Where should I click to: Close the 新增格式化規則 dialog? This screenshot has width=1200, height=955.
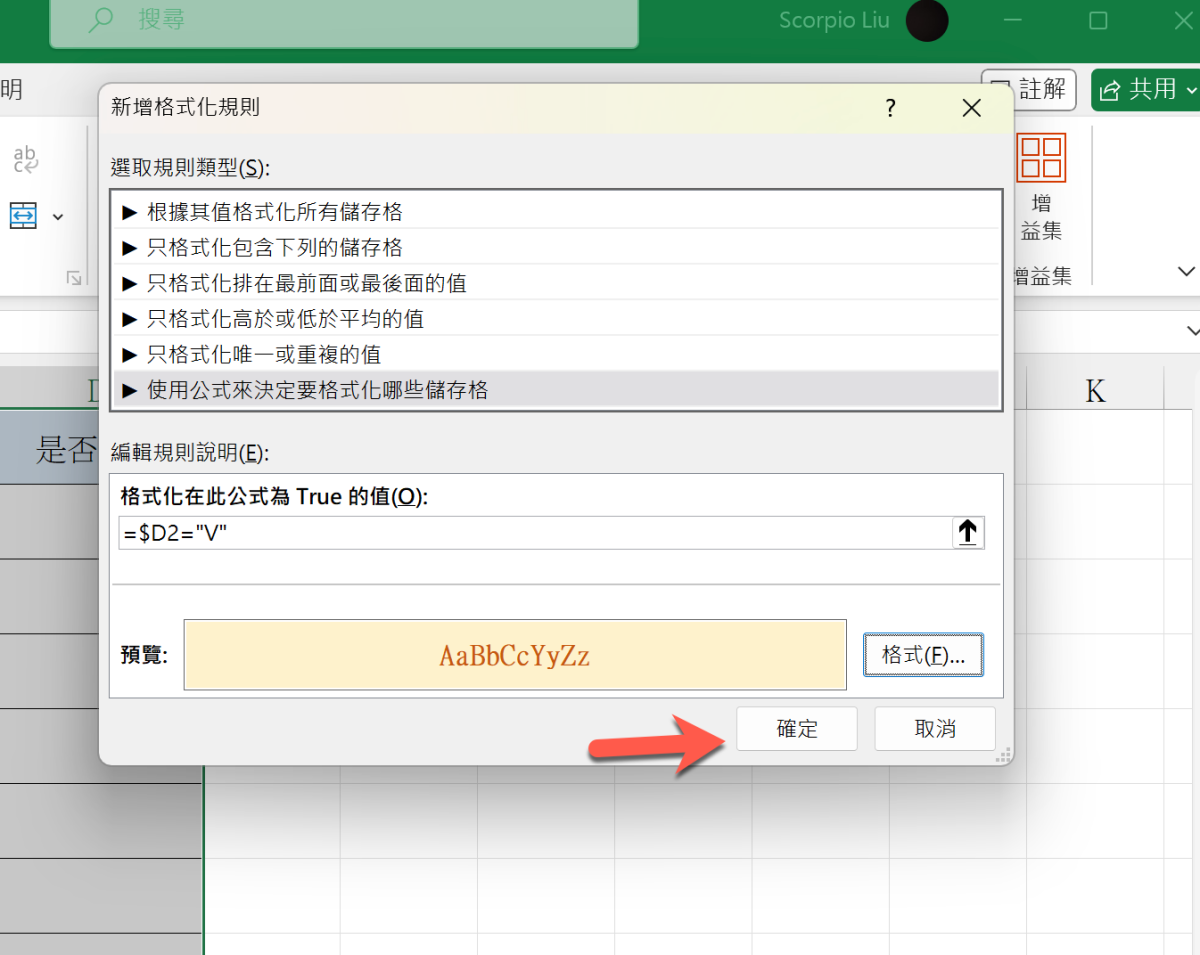[x=971, y=108]
